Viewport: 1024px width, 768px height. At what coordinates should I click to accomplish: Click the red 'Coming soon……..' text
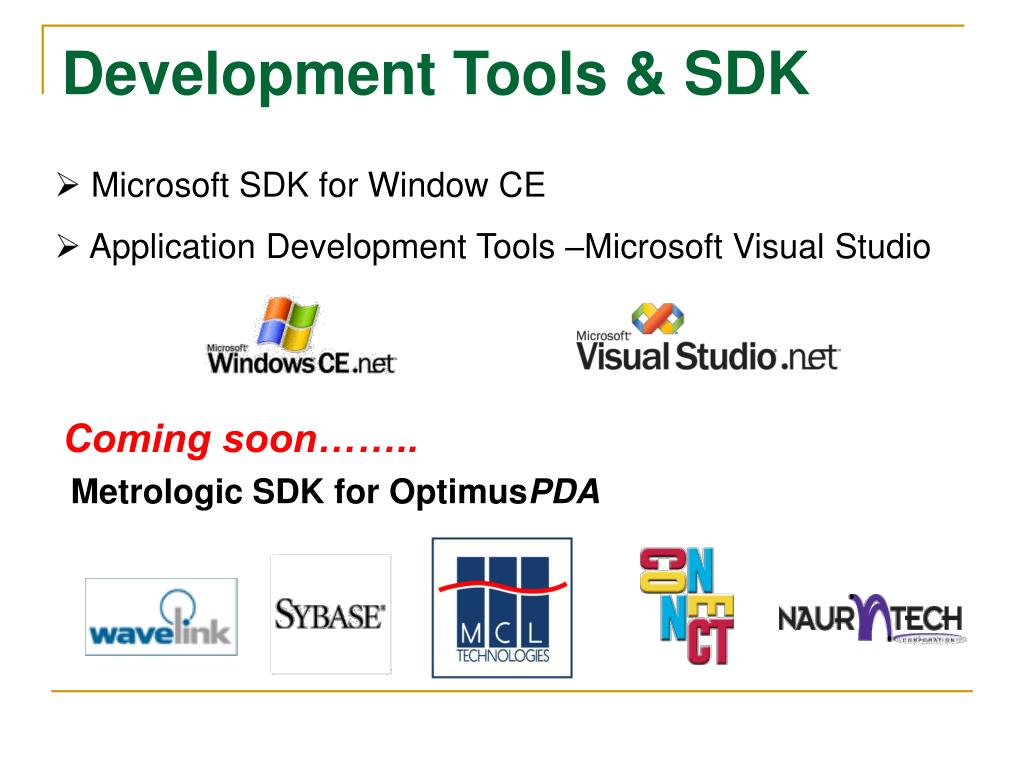tap(241, 439)
